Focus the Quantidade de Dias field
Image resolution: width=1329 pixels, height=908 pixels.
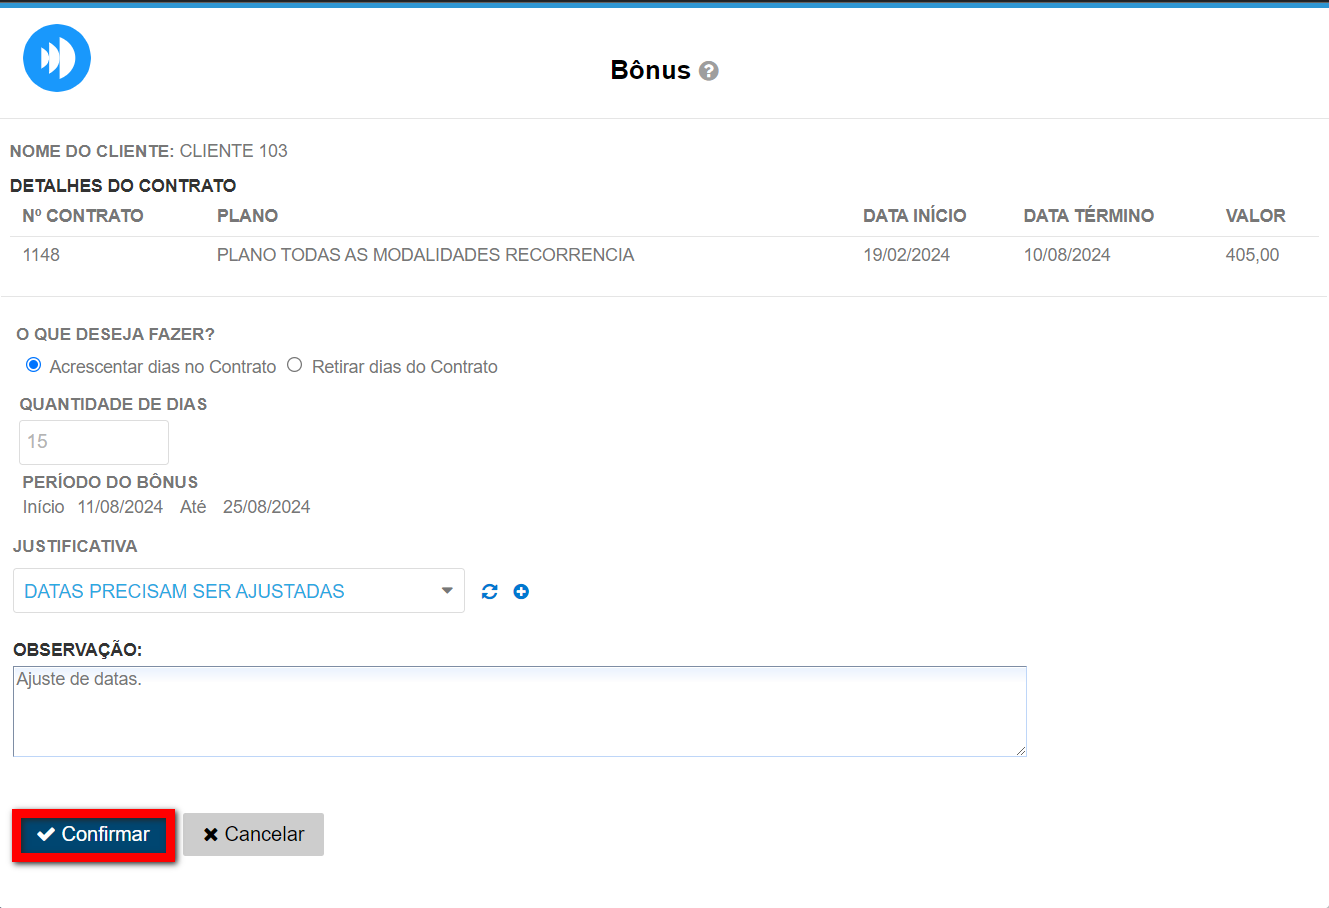pyautogui.click(x=94, y=442)
